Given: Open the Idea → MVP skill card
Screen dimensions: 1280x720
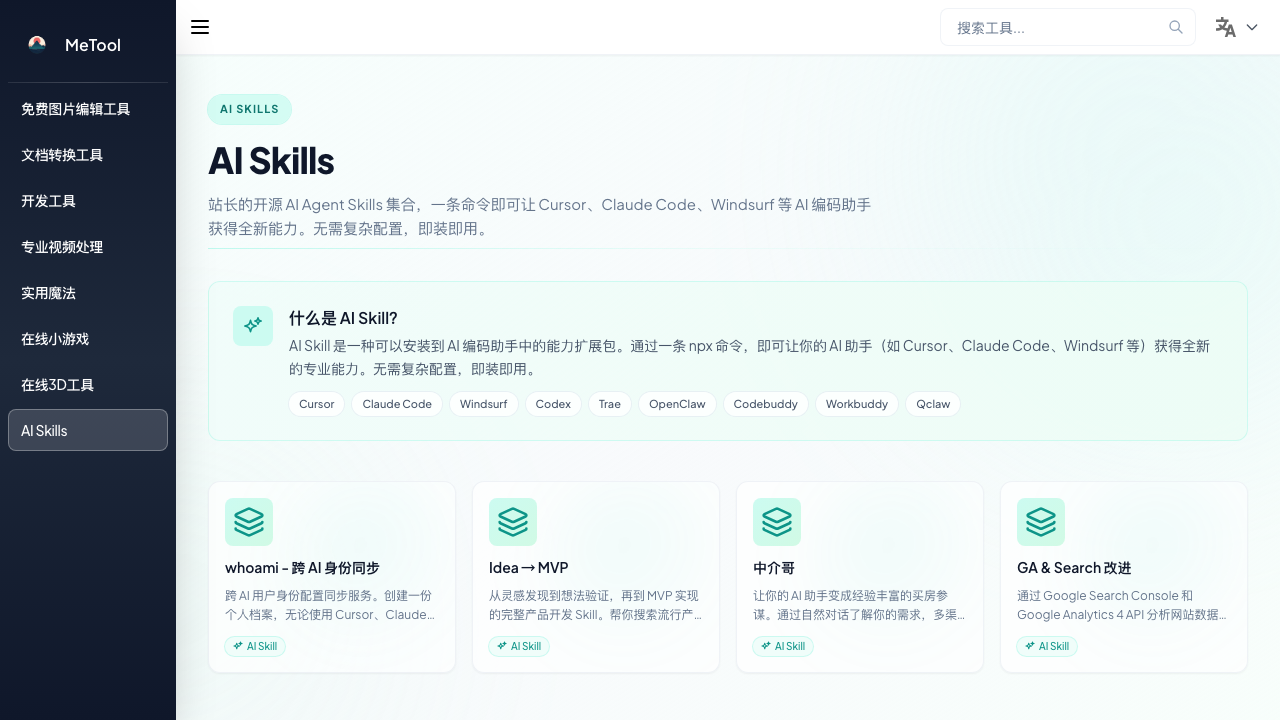Looking at the screenshot, I should (x=596, y=577).
